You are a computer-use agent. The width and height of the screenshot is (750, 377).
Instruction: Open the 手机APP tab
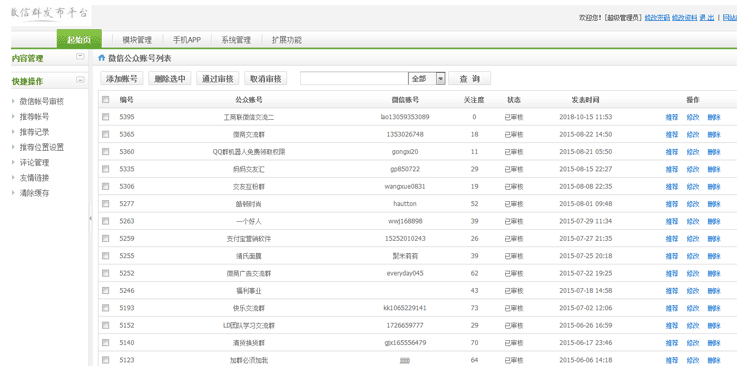pos(187,40)
